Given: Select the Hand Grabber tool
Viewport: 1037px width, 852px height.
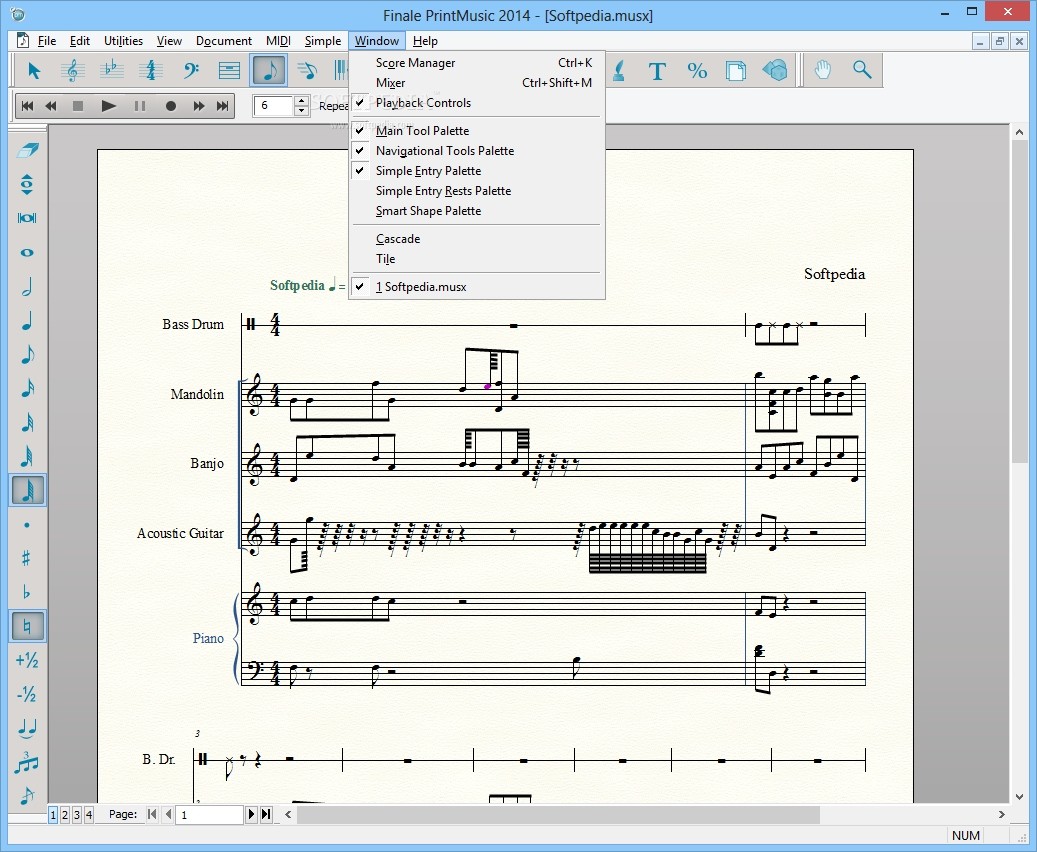Looking at the screenshot, I should pos(823,70).
